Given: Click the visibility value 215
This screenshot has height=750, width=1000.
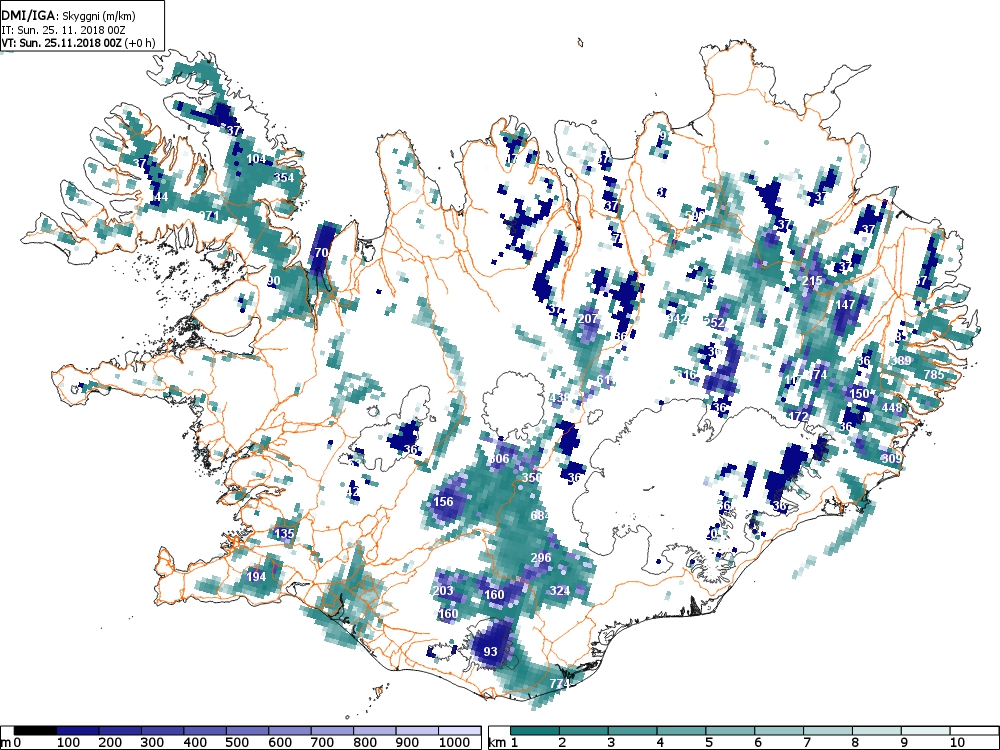Looking at the screenshot, I should click(x=812, y=281).
